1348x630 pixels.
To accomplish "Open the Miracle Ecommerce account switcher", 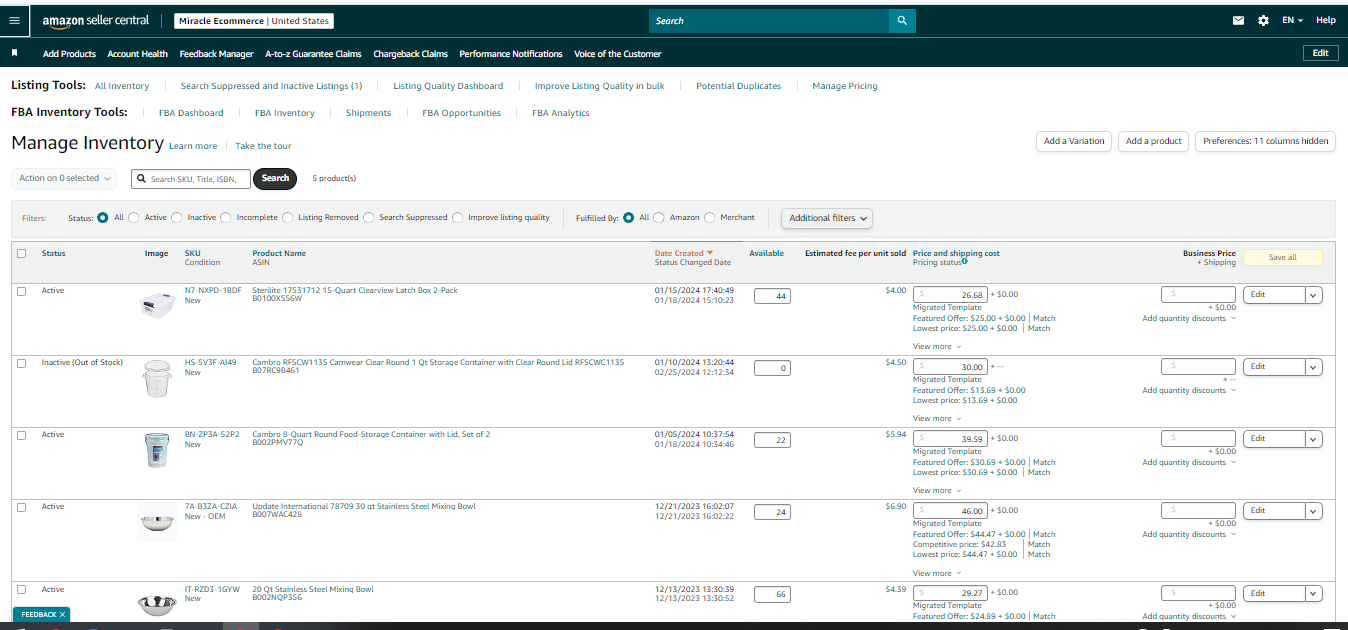I will (253, 20).
